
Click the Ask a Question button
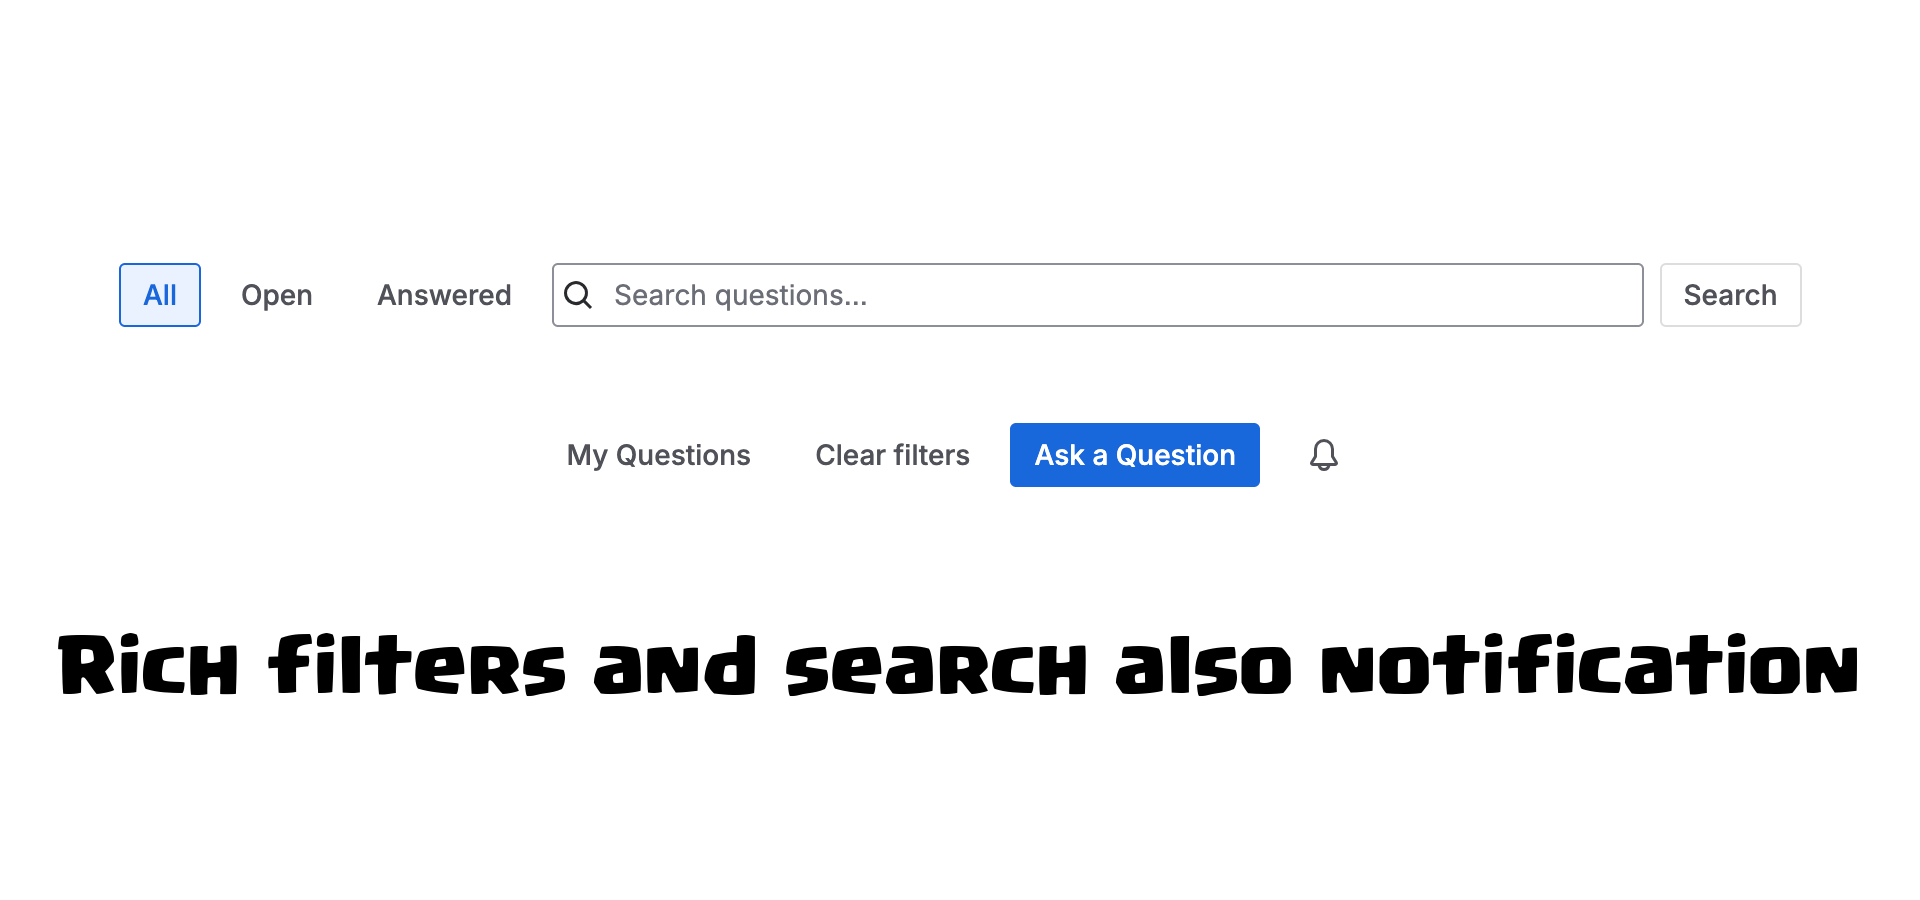(1134, 455)
